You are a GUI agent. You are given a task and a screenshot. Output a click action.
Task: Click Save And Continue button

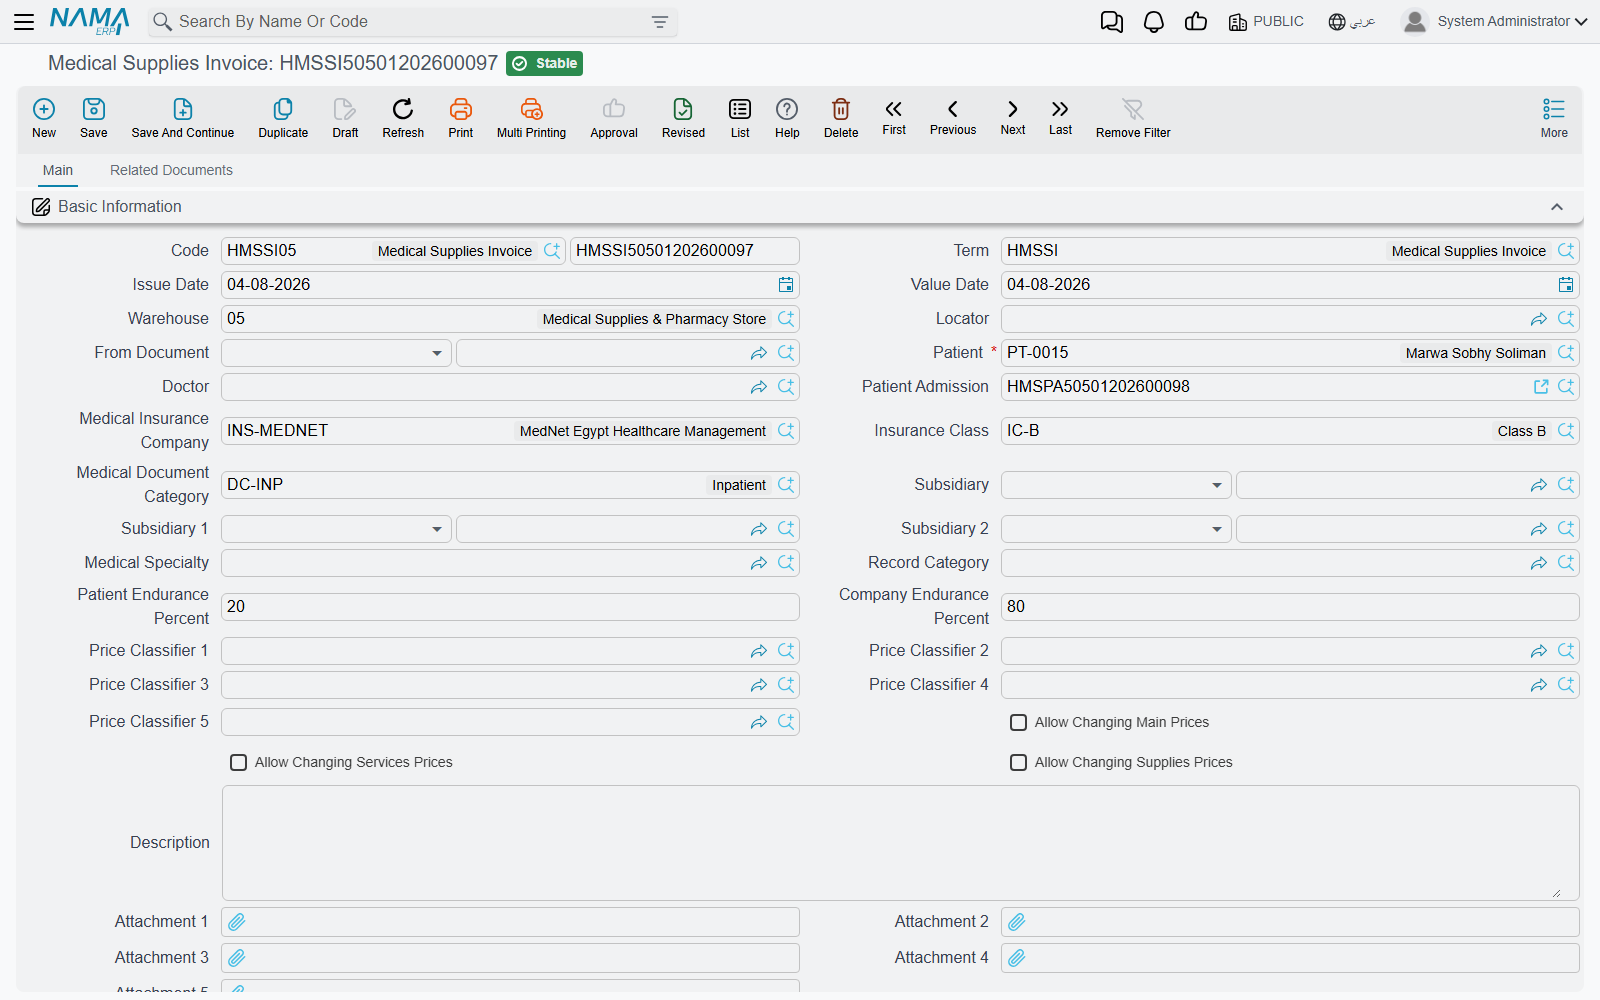183,118
